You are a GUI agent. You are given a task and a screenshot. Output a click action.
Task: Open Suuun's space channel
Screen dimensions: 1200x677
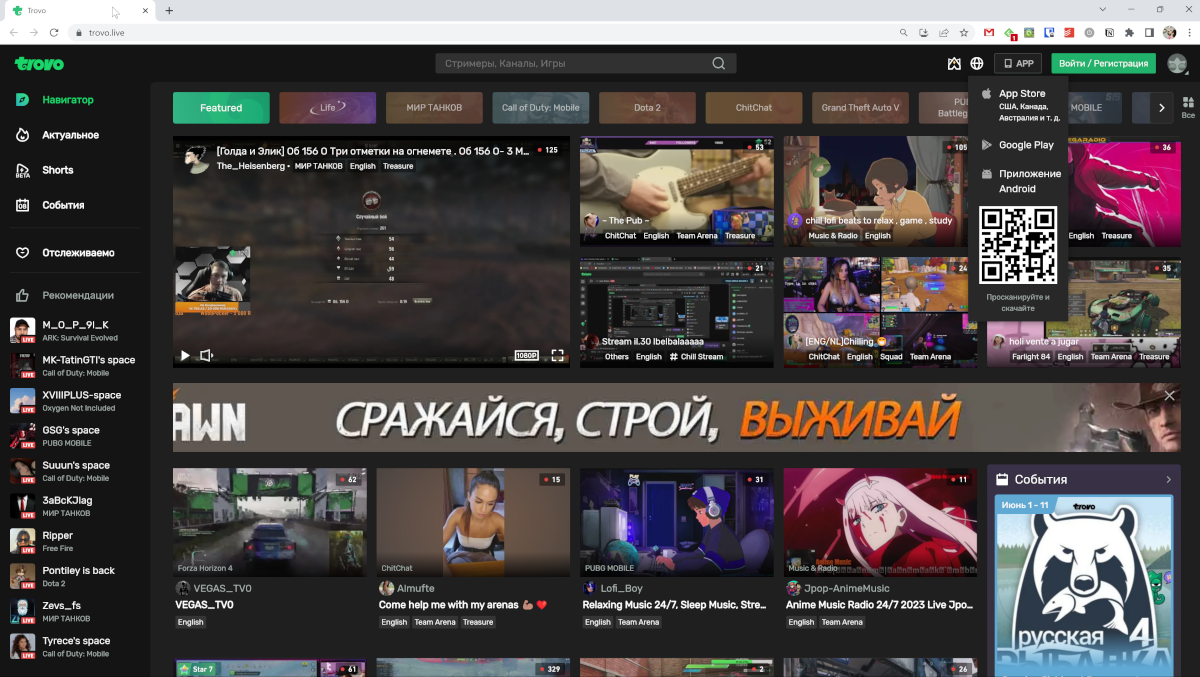pyautogui.click(x=75, y=470)
